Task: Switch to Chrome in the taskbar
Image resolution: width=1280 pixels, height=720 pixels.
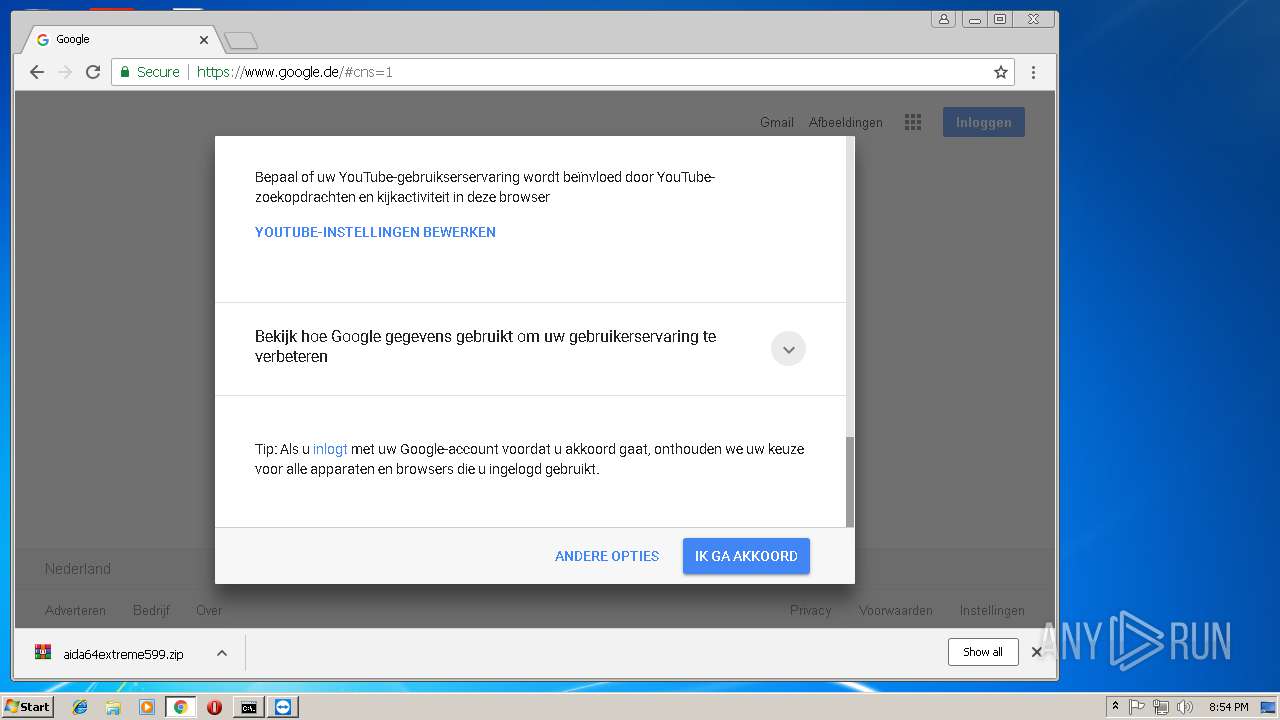Action: tap(180, 707)
